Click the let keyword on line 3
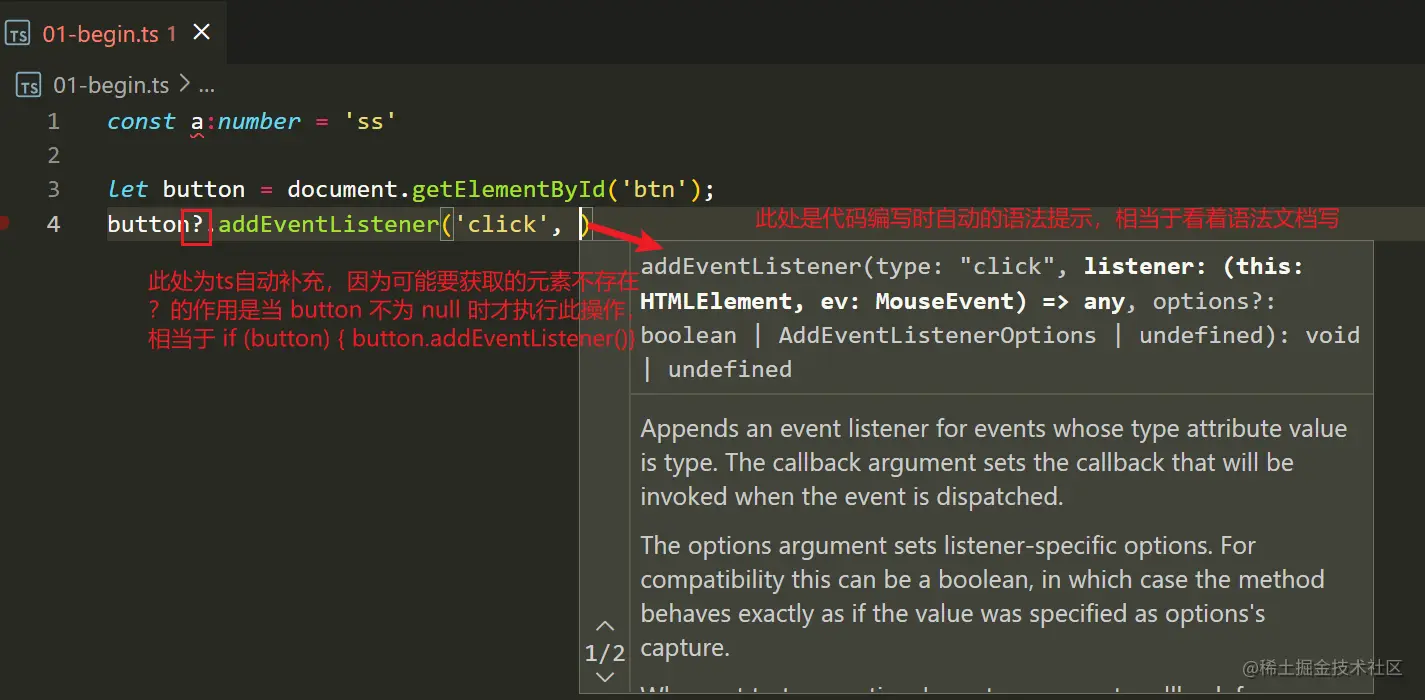 click(127, 189)
